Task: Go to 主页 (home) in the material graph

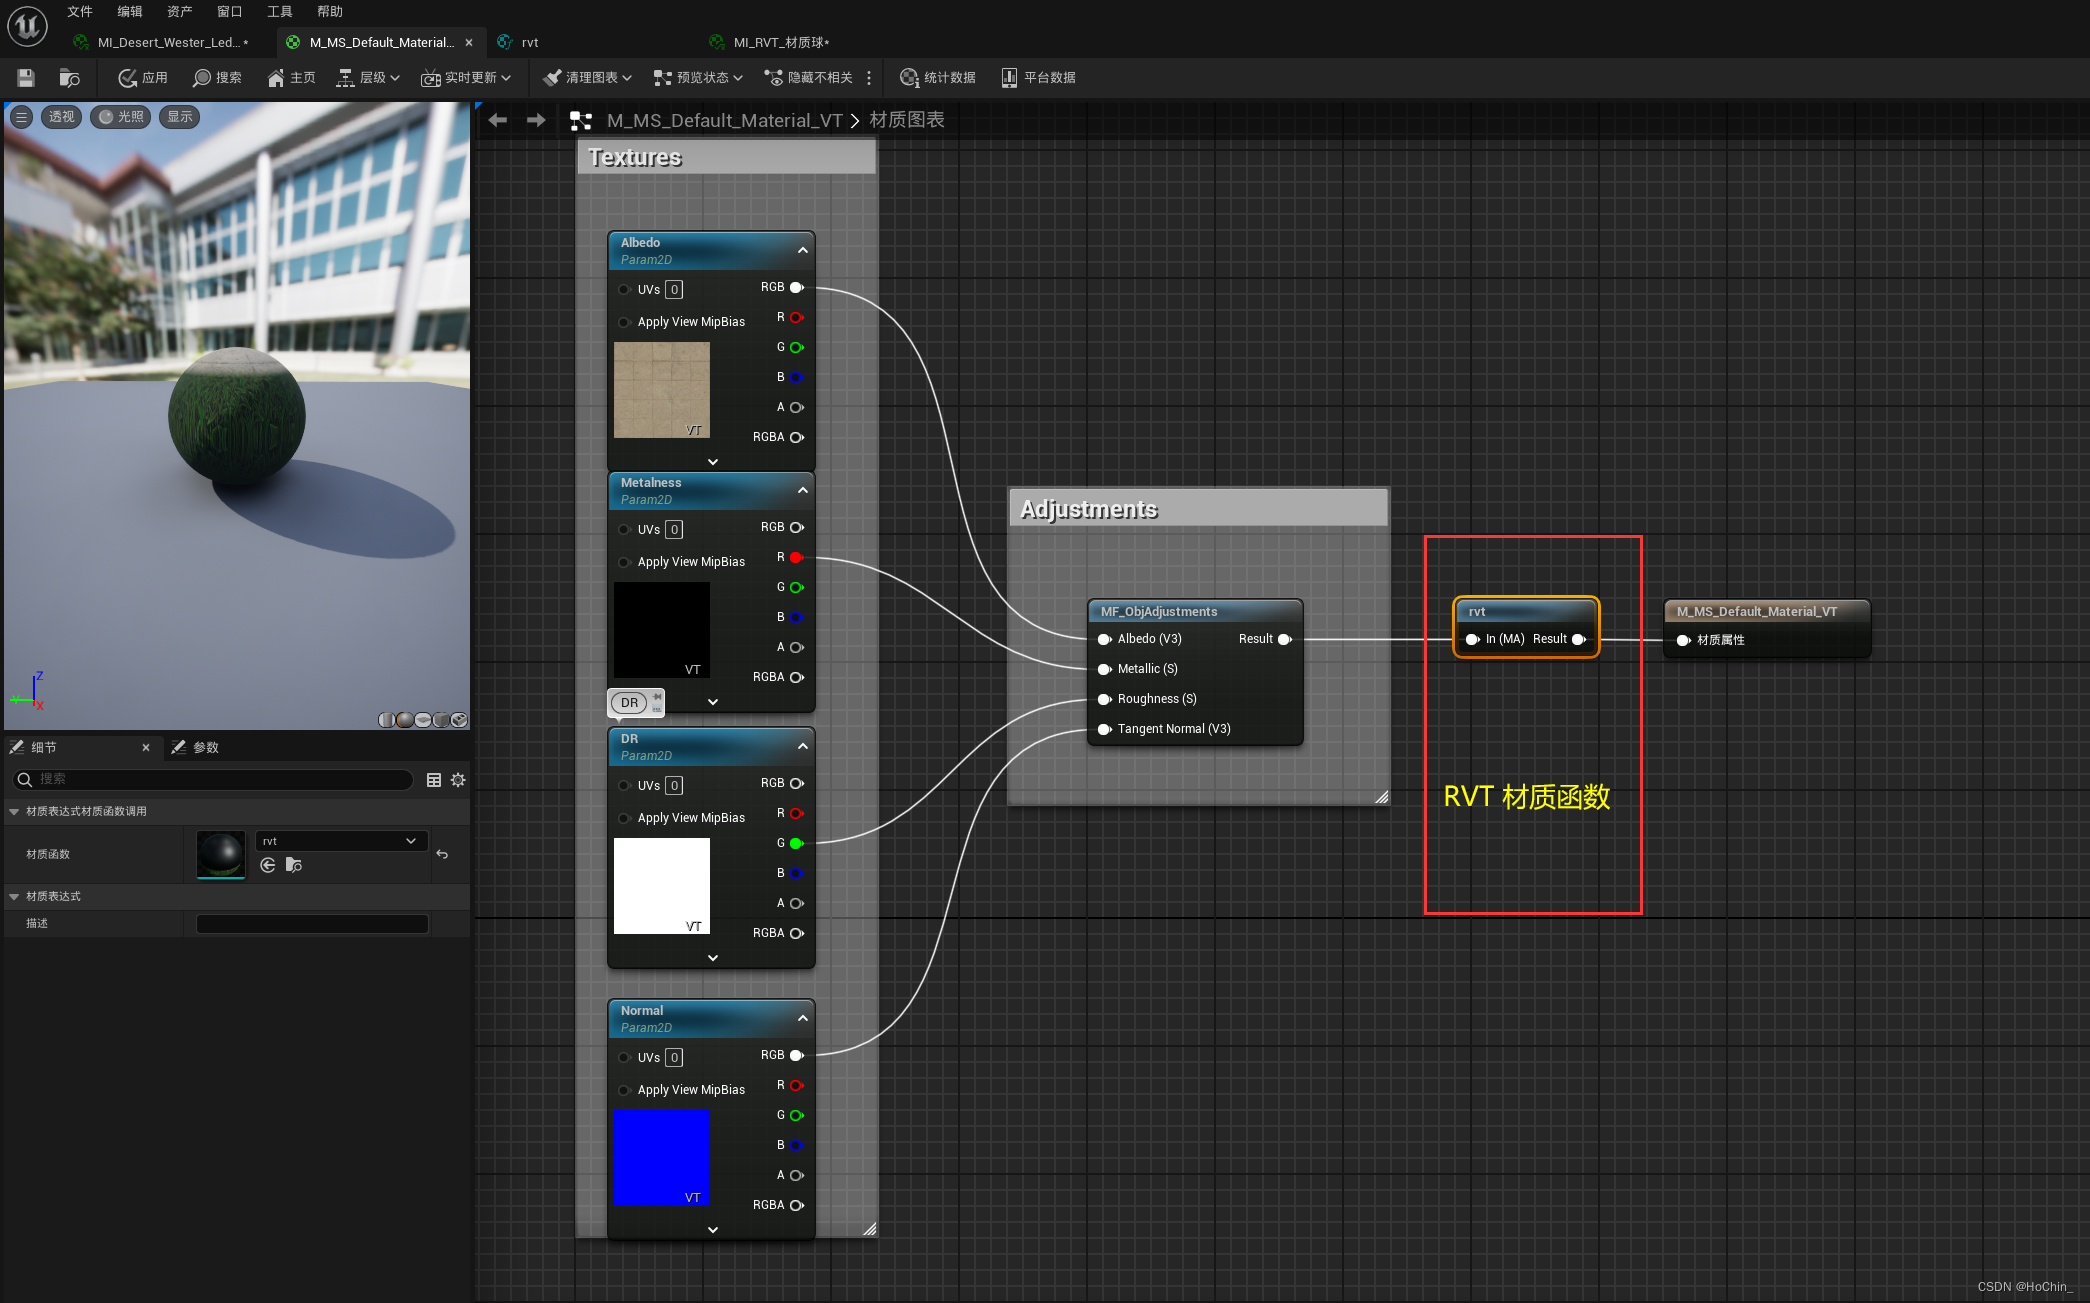Action: (291, 77)
